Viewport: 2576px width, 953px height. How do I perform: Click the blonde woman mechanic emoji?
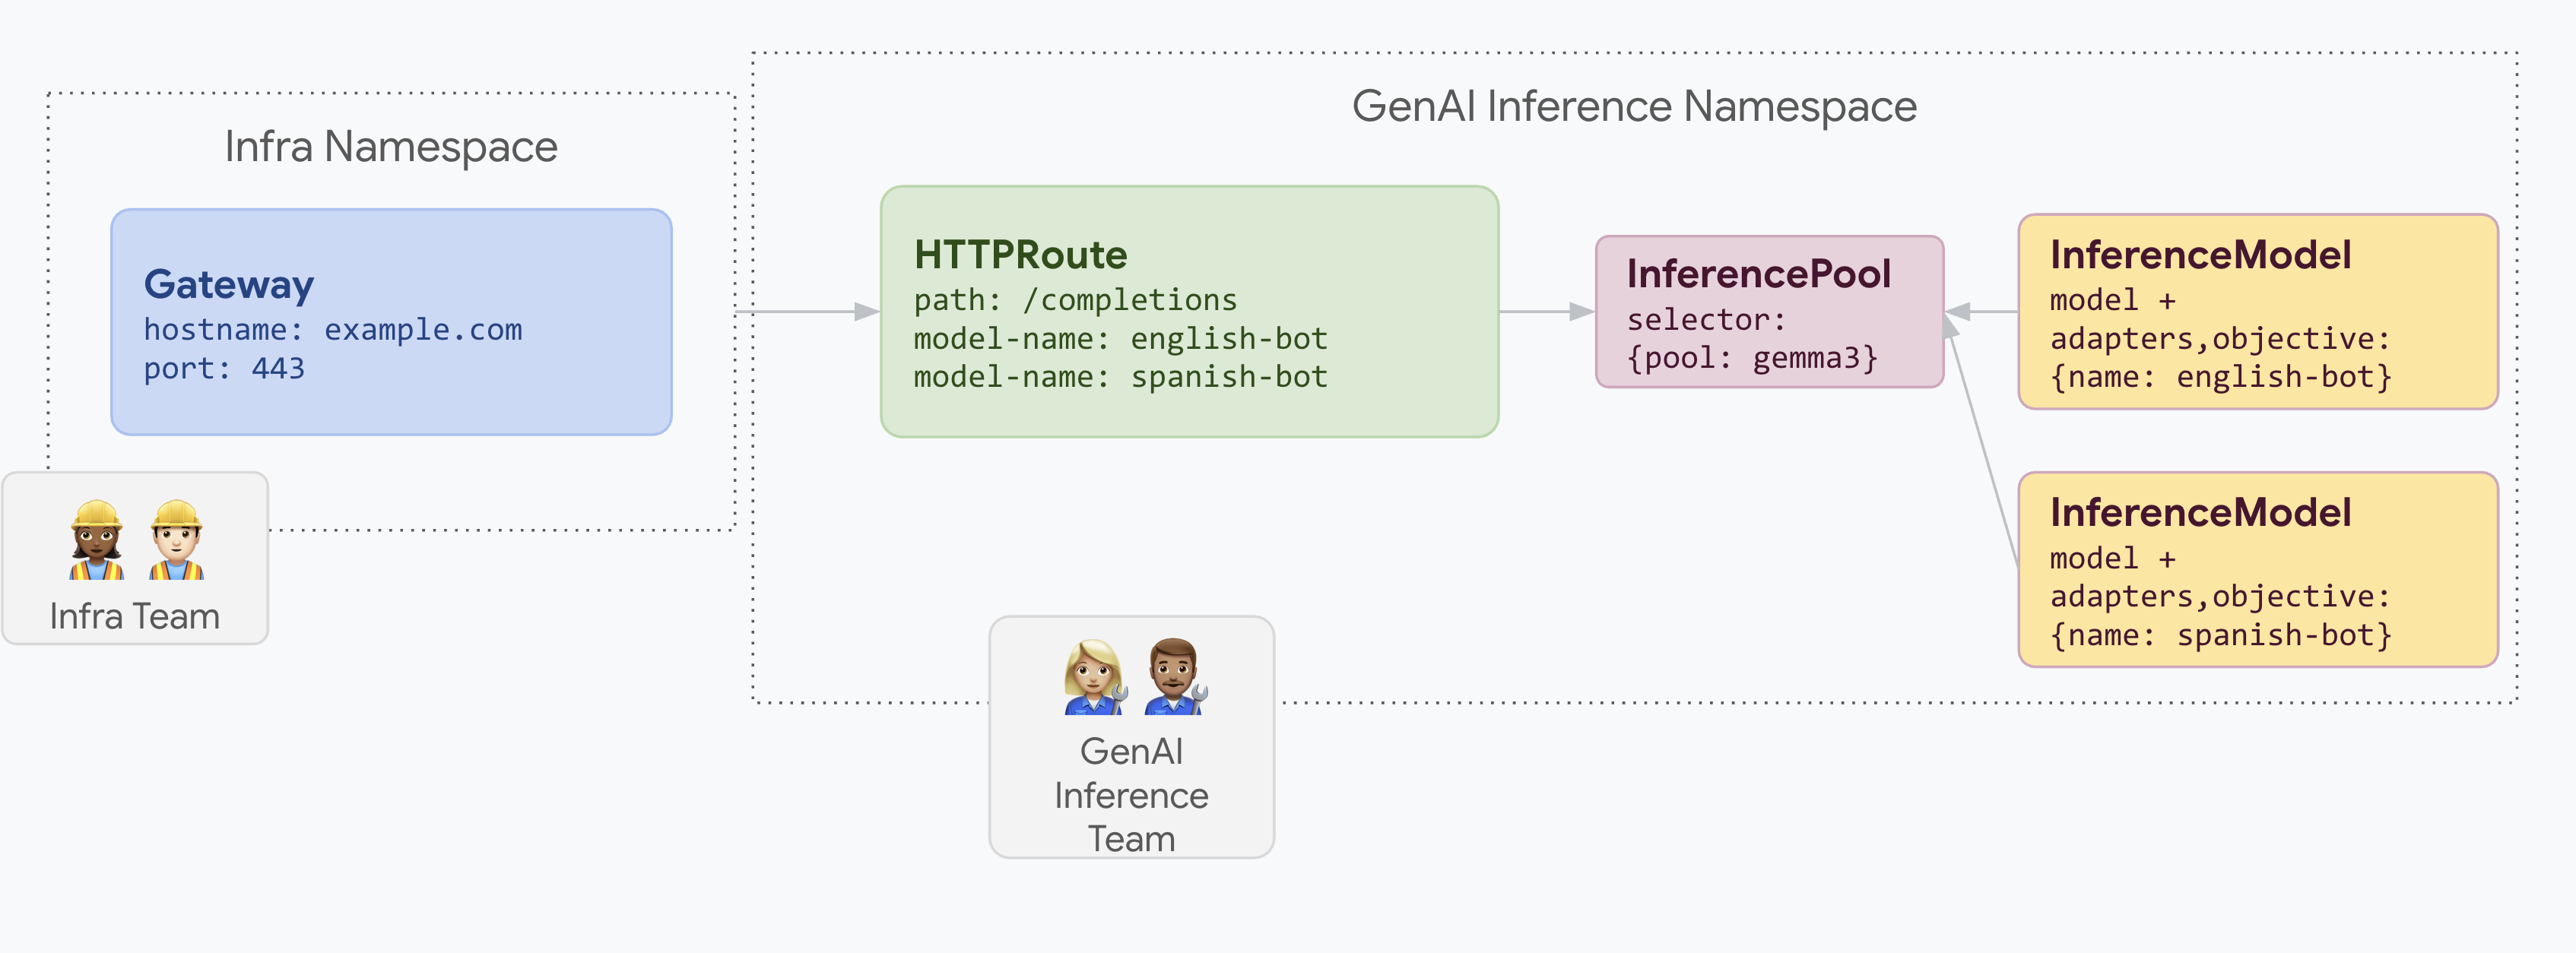[1095, 677]
